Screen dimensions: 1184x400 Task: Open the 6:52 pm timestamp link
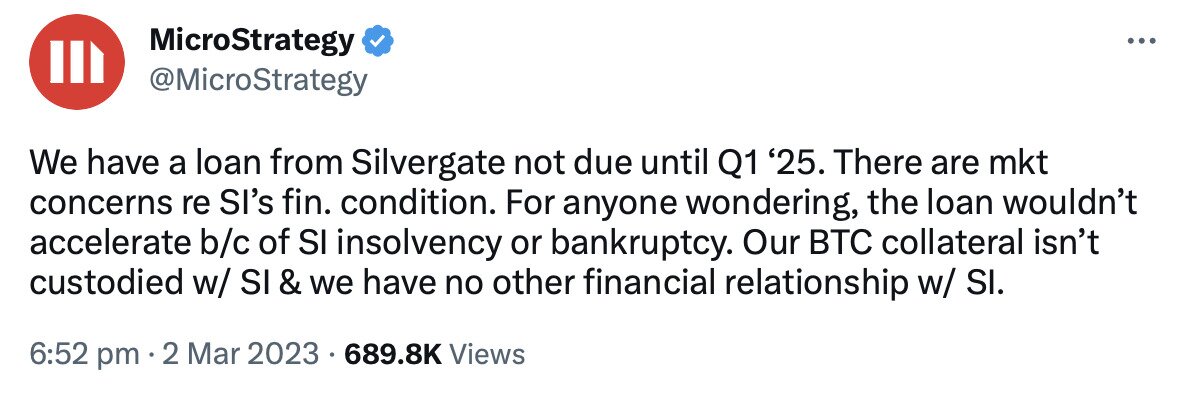(x=84, y=353)
